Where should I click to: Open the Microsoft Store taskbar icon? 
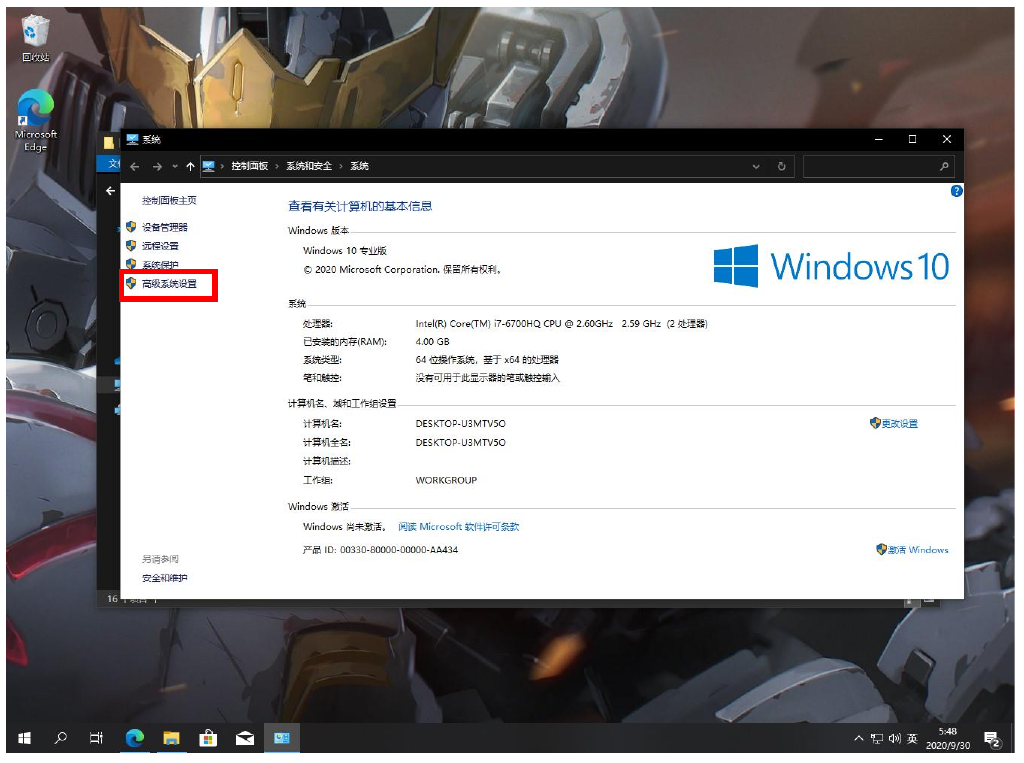[x=208, y=738]
